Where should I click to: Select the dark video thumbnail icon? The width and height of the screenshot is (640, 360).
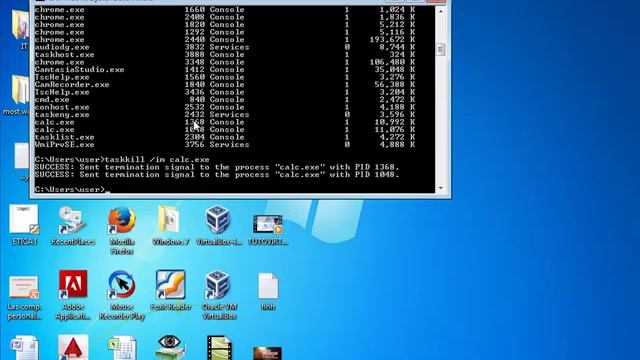click(x=267, y=353)
